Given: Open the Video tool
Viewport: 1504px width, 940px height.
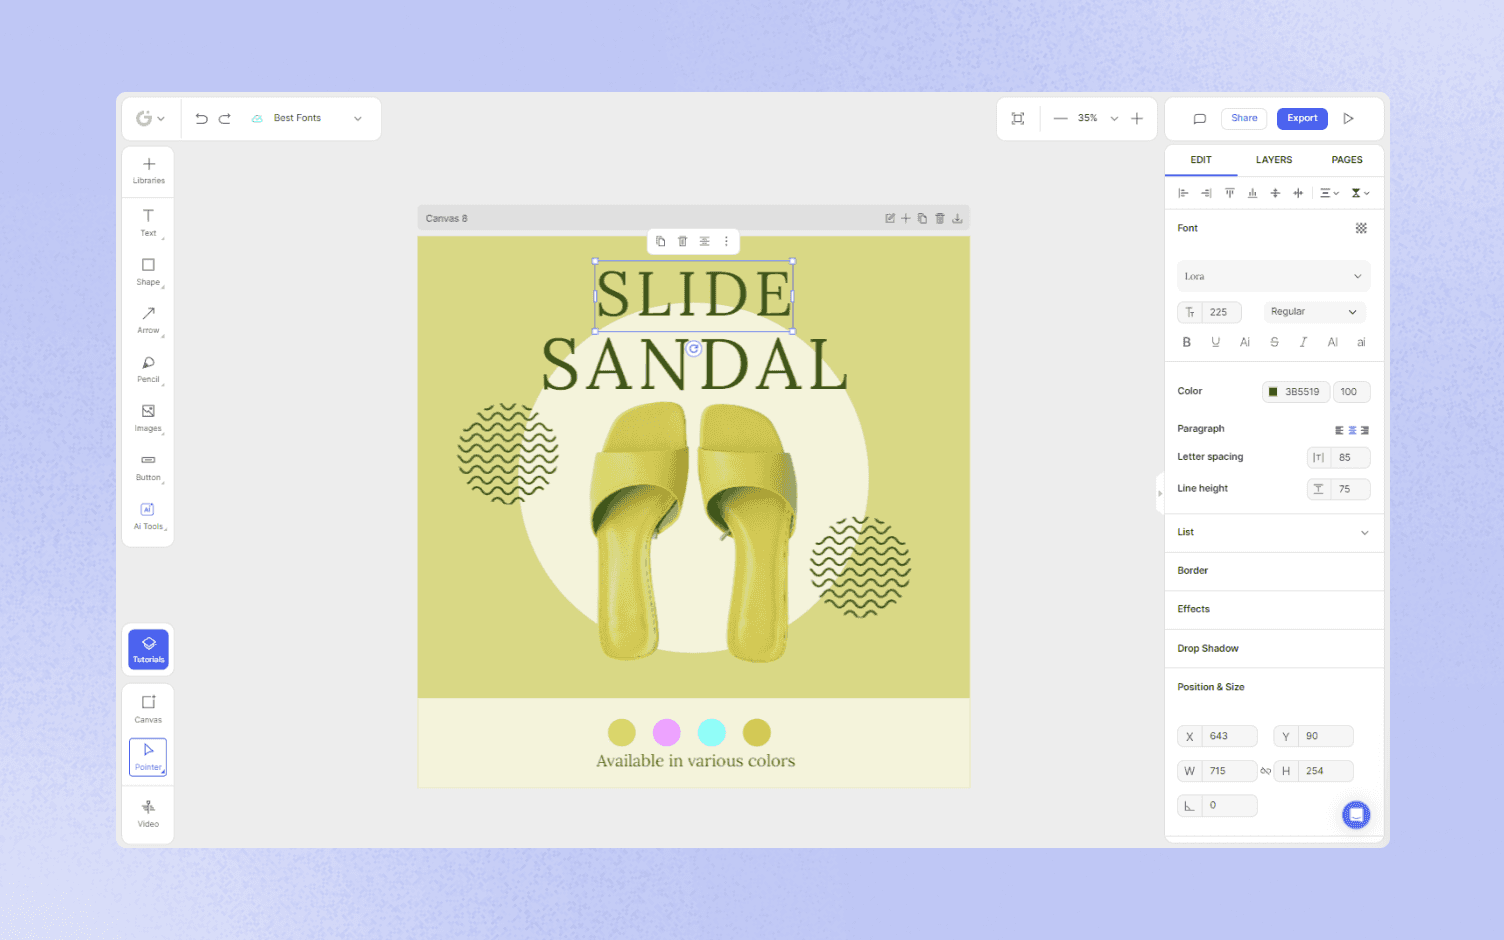Looking at the screenshot, I should point(148,814).
